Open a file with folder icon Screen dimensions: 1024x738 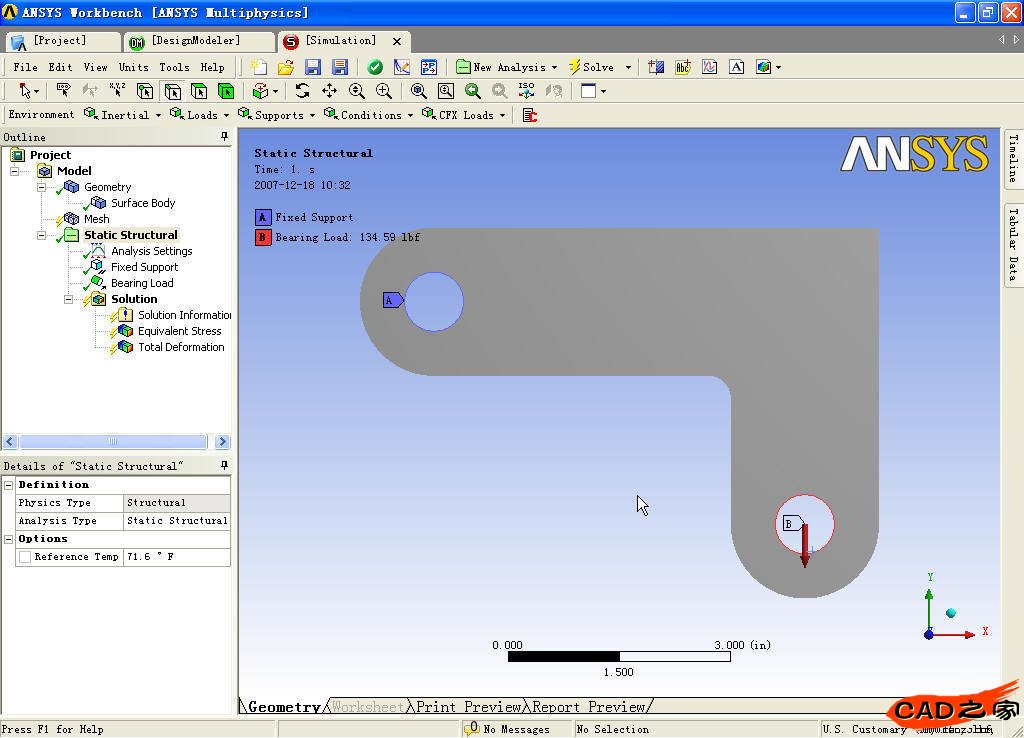(x=286, y=67)
